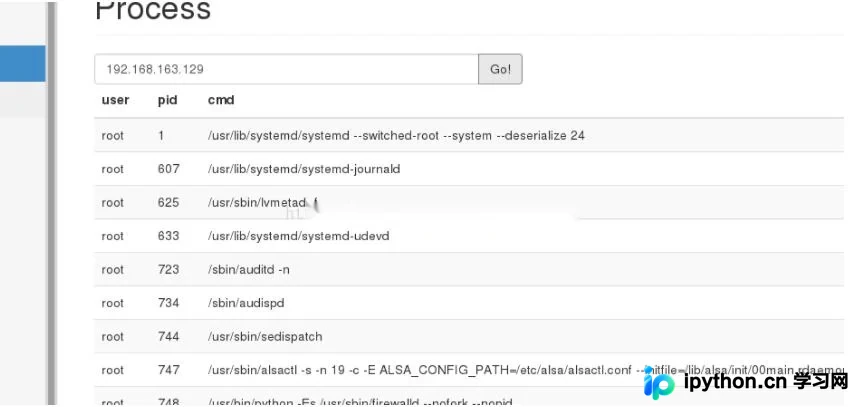Click the pid column header
Viewport: 854px width, 407px height.
click(x=167, y=100)
